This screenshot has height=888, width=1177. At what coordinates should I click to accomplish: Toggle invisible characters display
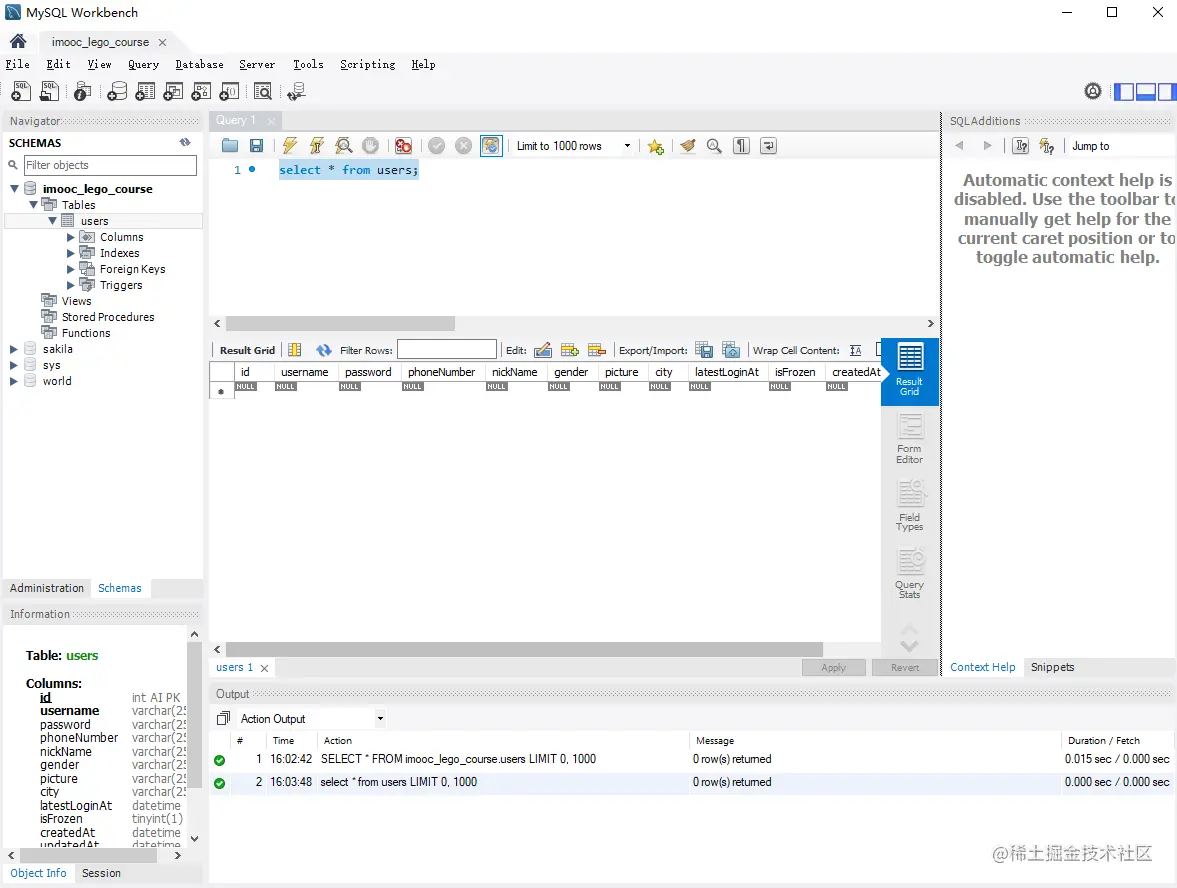tap(742, 146)
